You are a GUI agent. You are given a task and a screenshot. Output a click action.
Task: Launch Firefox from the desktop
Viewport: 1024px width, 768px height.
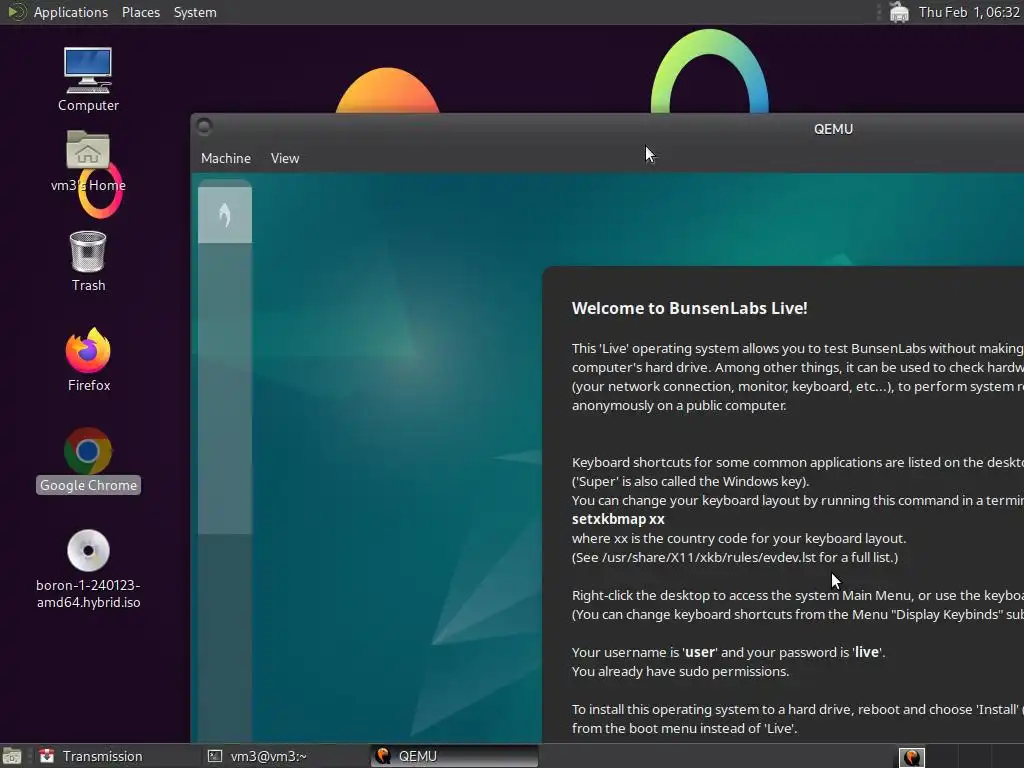(88, 359)
